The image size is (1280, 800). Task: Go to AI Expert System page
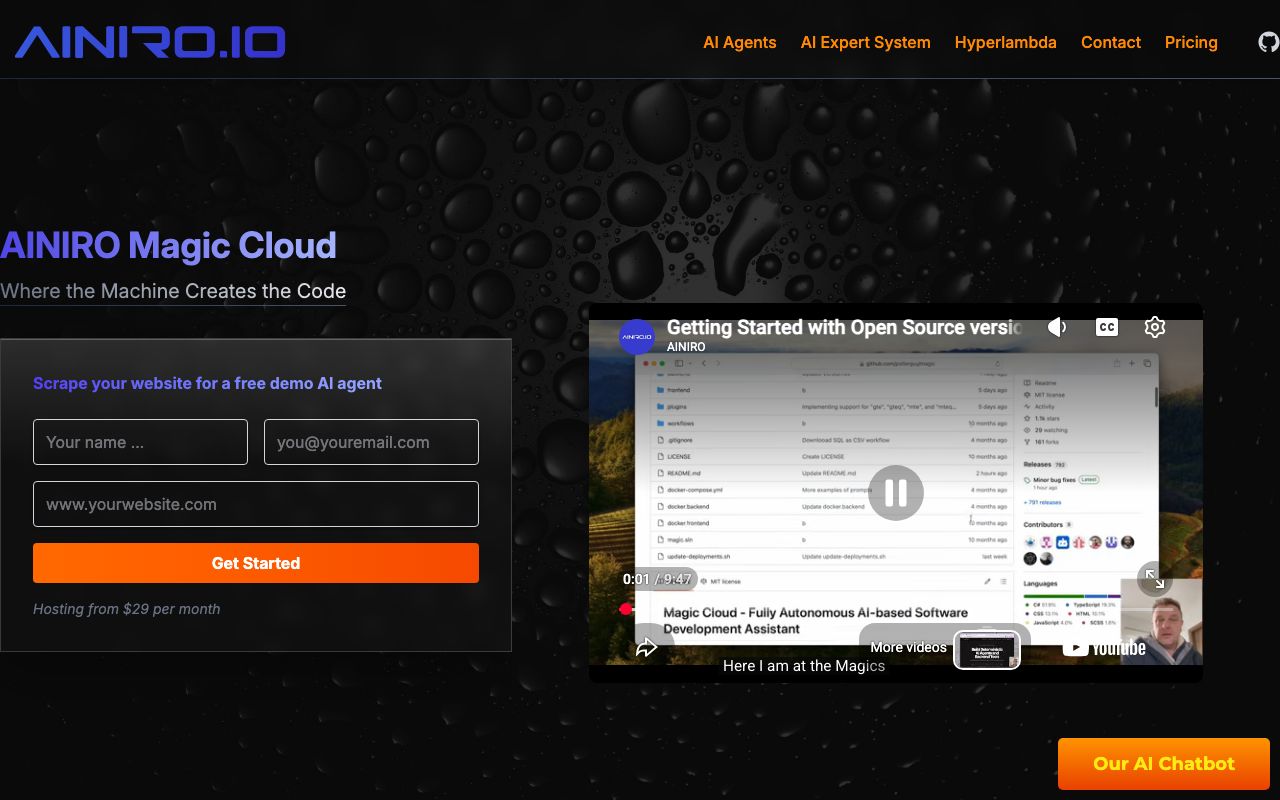[x=866, y=42]
